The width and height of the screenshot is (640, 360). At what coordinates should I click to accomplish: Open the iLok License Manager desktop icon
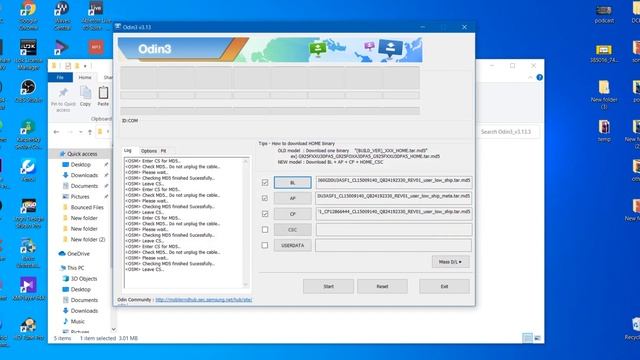[28, 55]
